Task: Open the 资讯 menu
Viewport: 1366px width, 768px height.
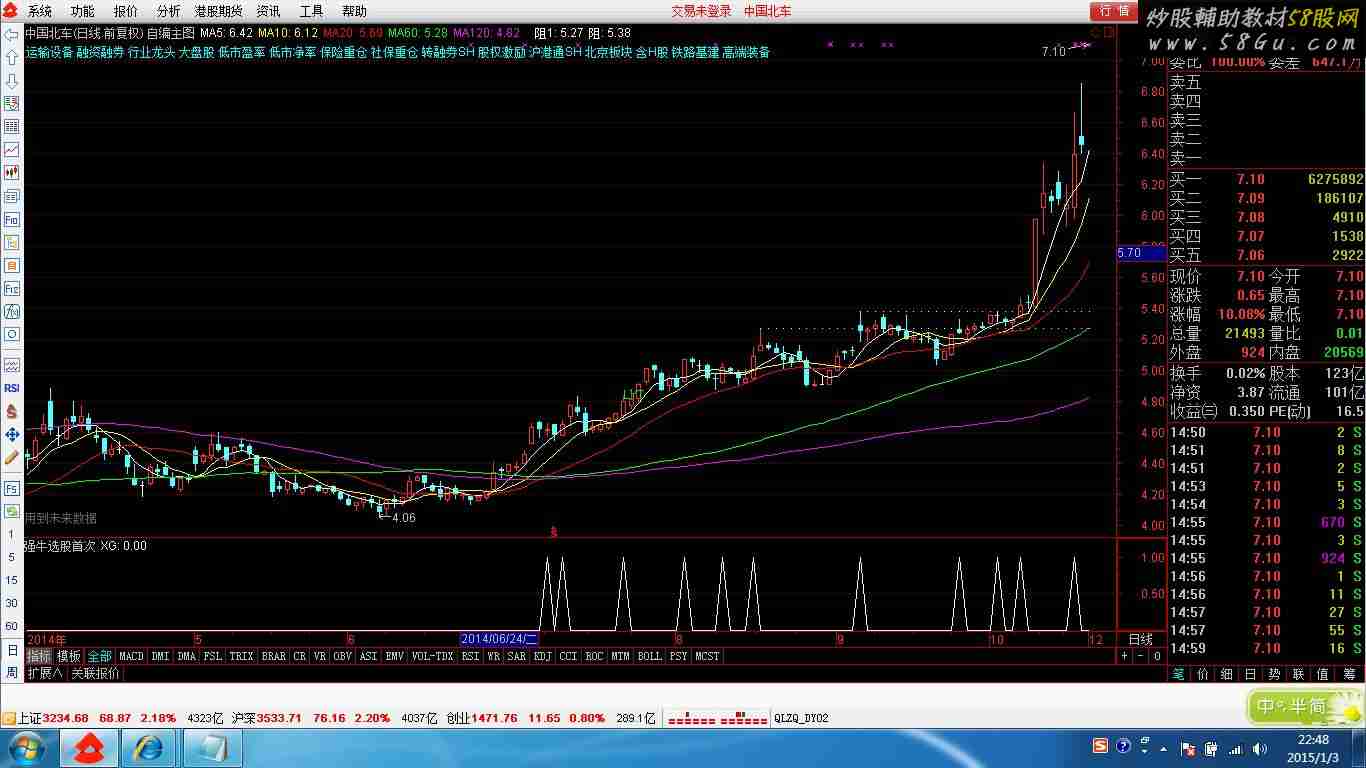Action: pos(268,11)
